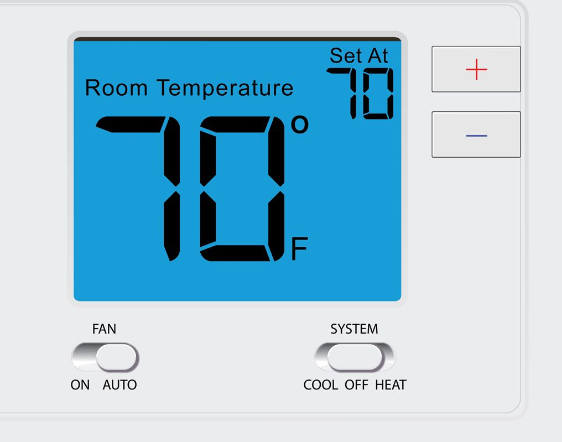562x442 pixels.
Task: Raise setpoint with the red plus button
Action: [x=476, y=69]
